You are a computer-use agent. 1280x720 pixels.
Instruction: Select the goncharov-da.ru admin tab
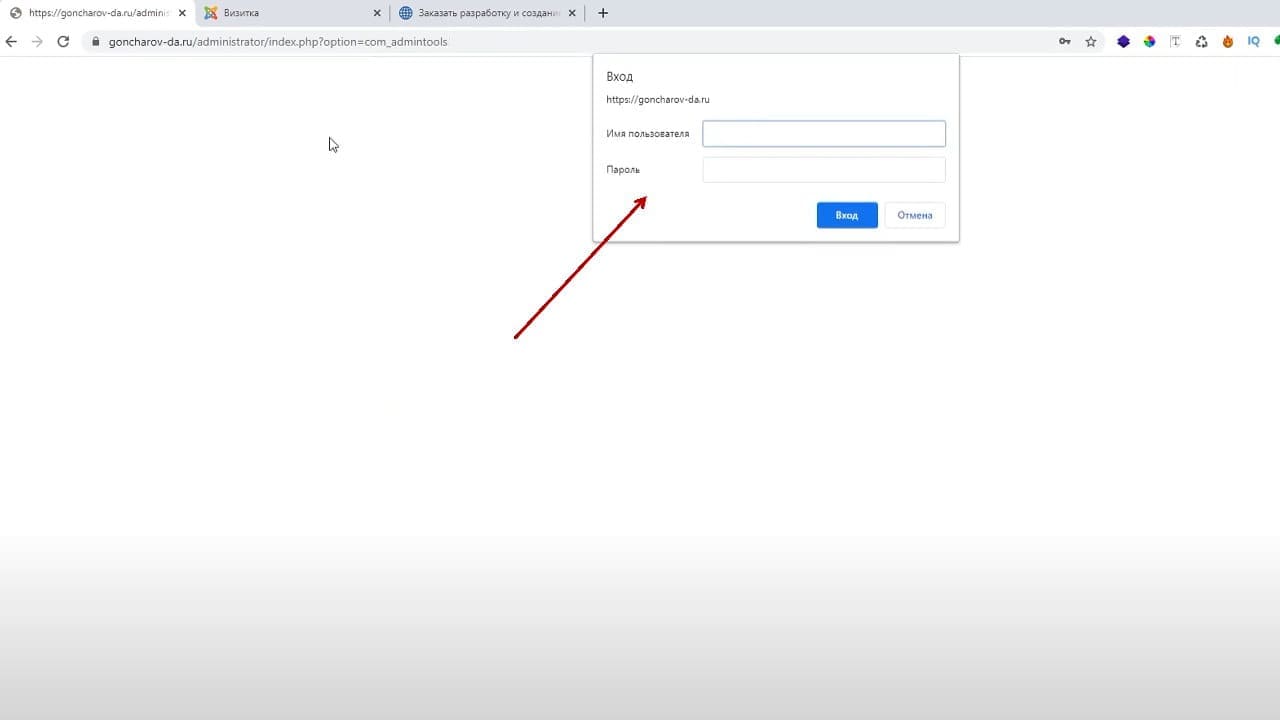(x=98, y=13)
